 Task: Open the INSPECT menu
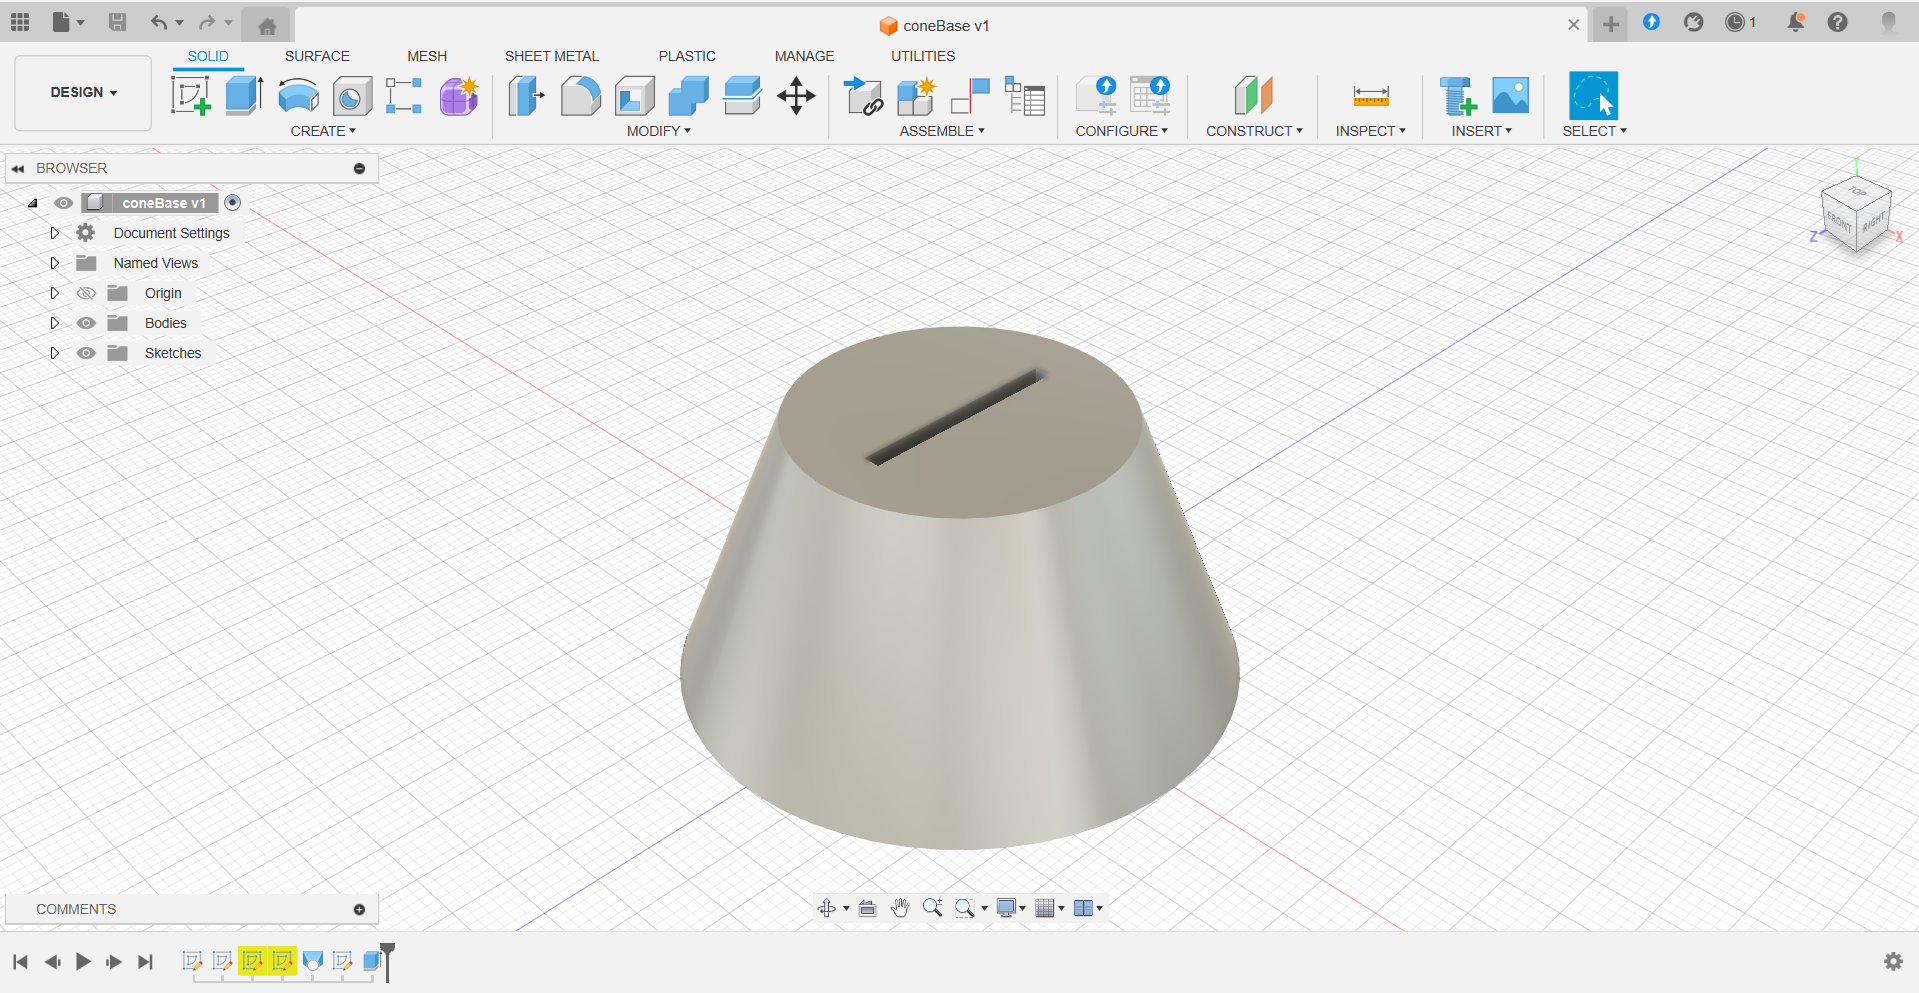1371,131
